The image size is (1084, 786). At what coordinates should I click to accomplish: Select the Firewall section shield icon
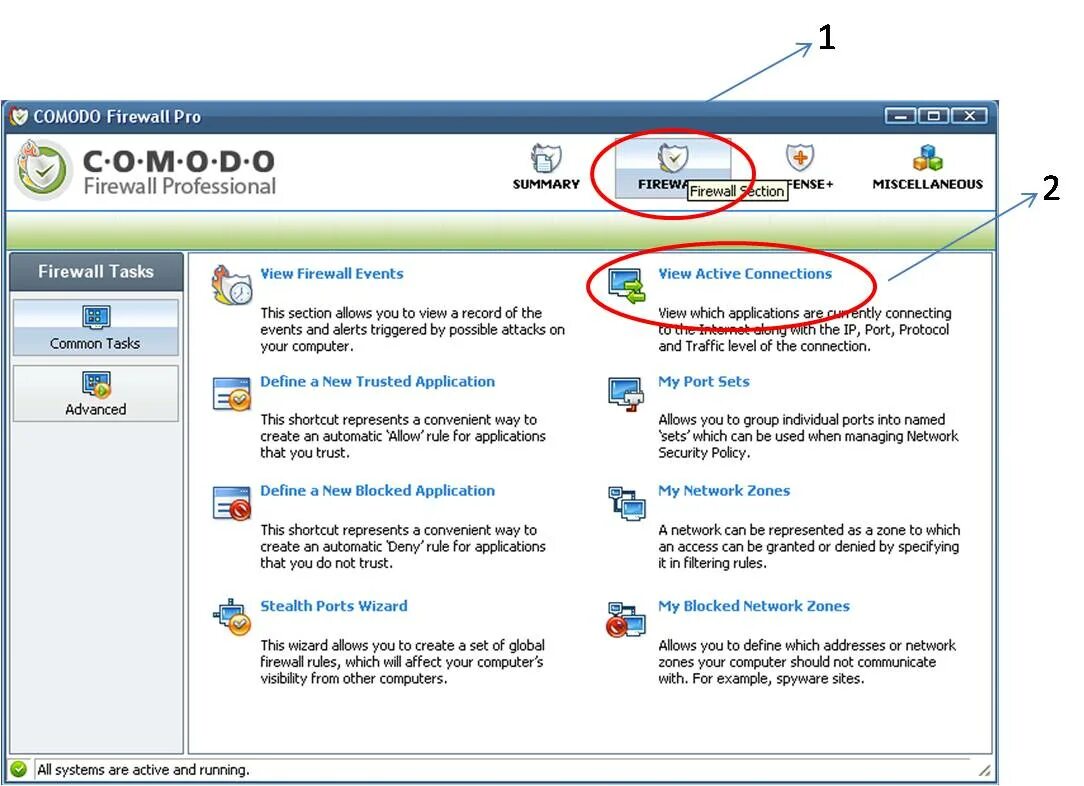click(673, 158)
